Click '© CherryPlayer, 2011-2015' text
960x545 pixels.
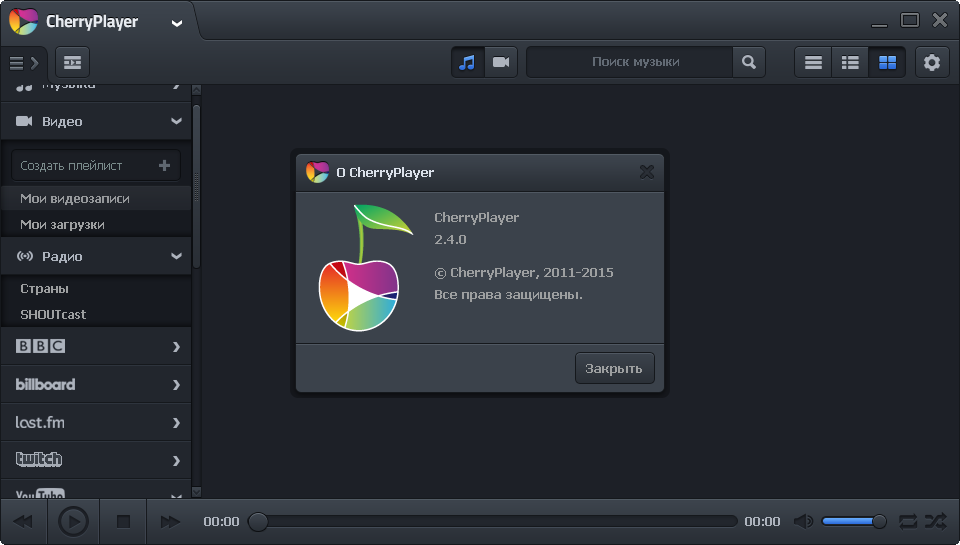point(523,272)
